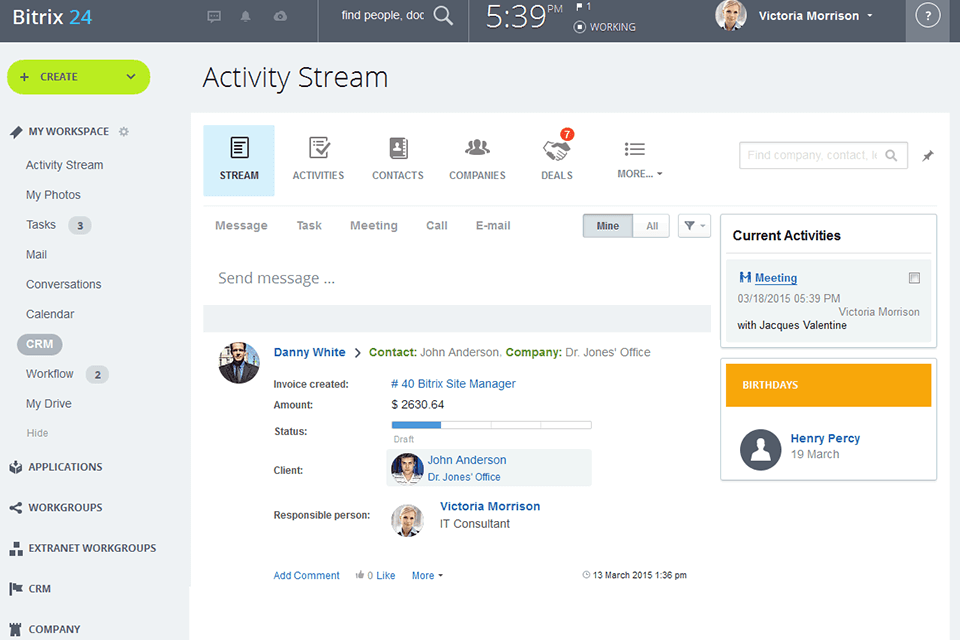
Task: Open the chat messages icon in header
Action: pos(214,17)
